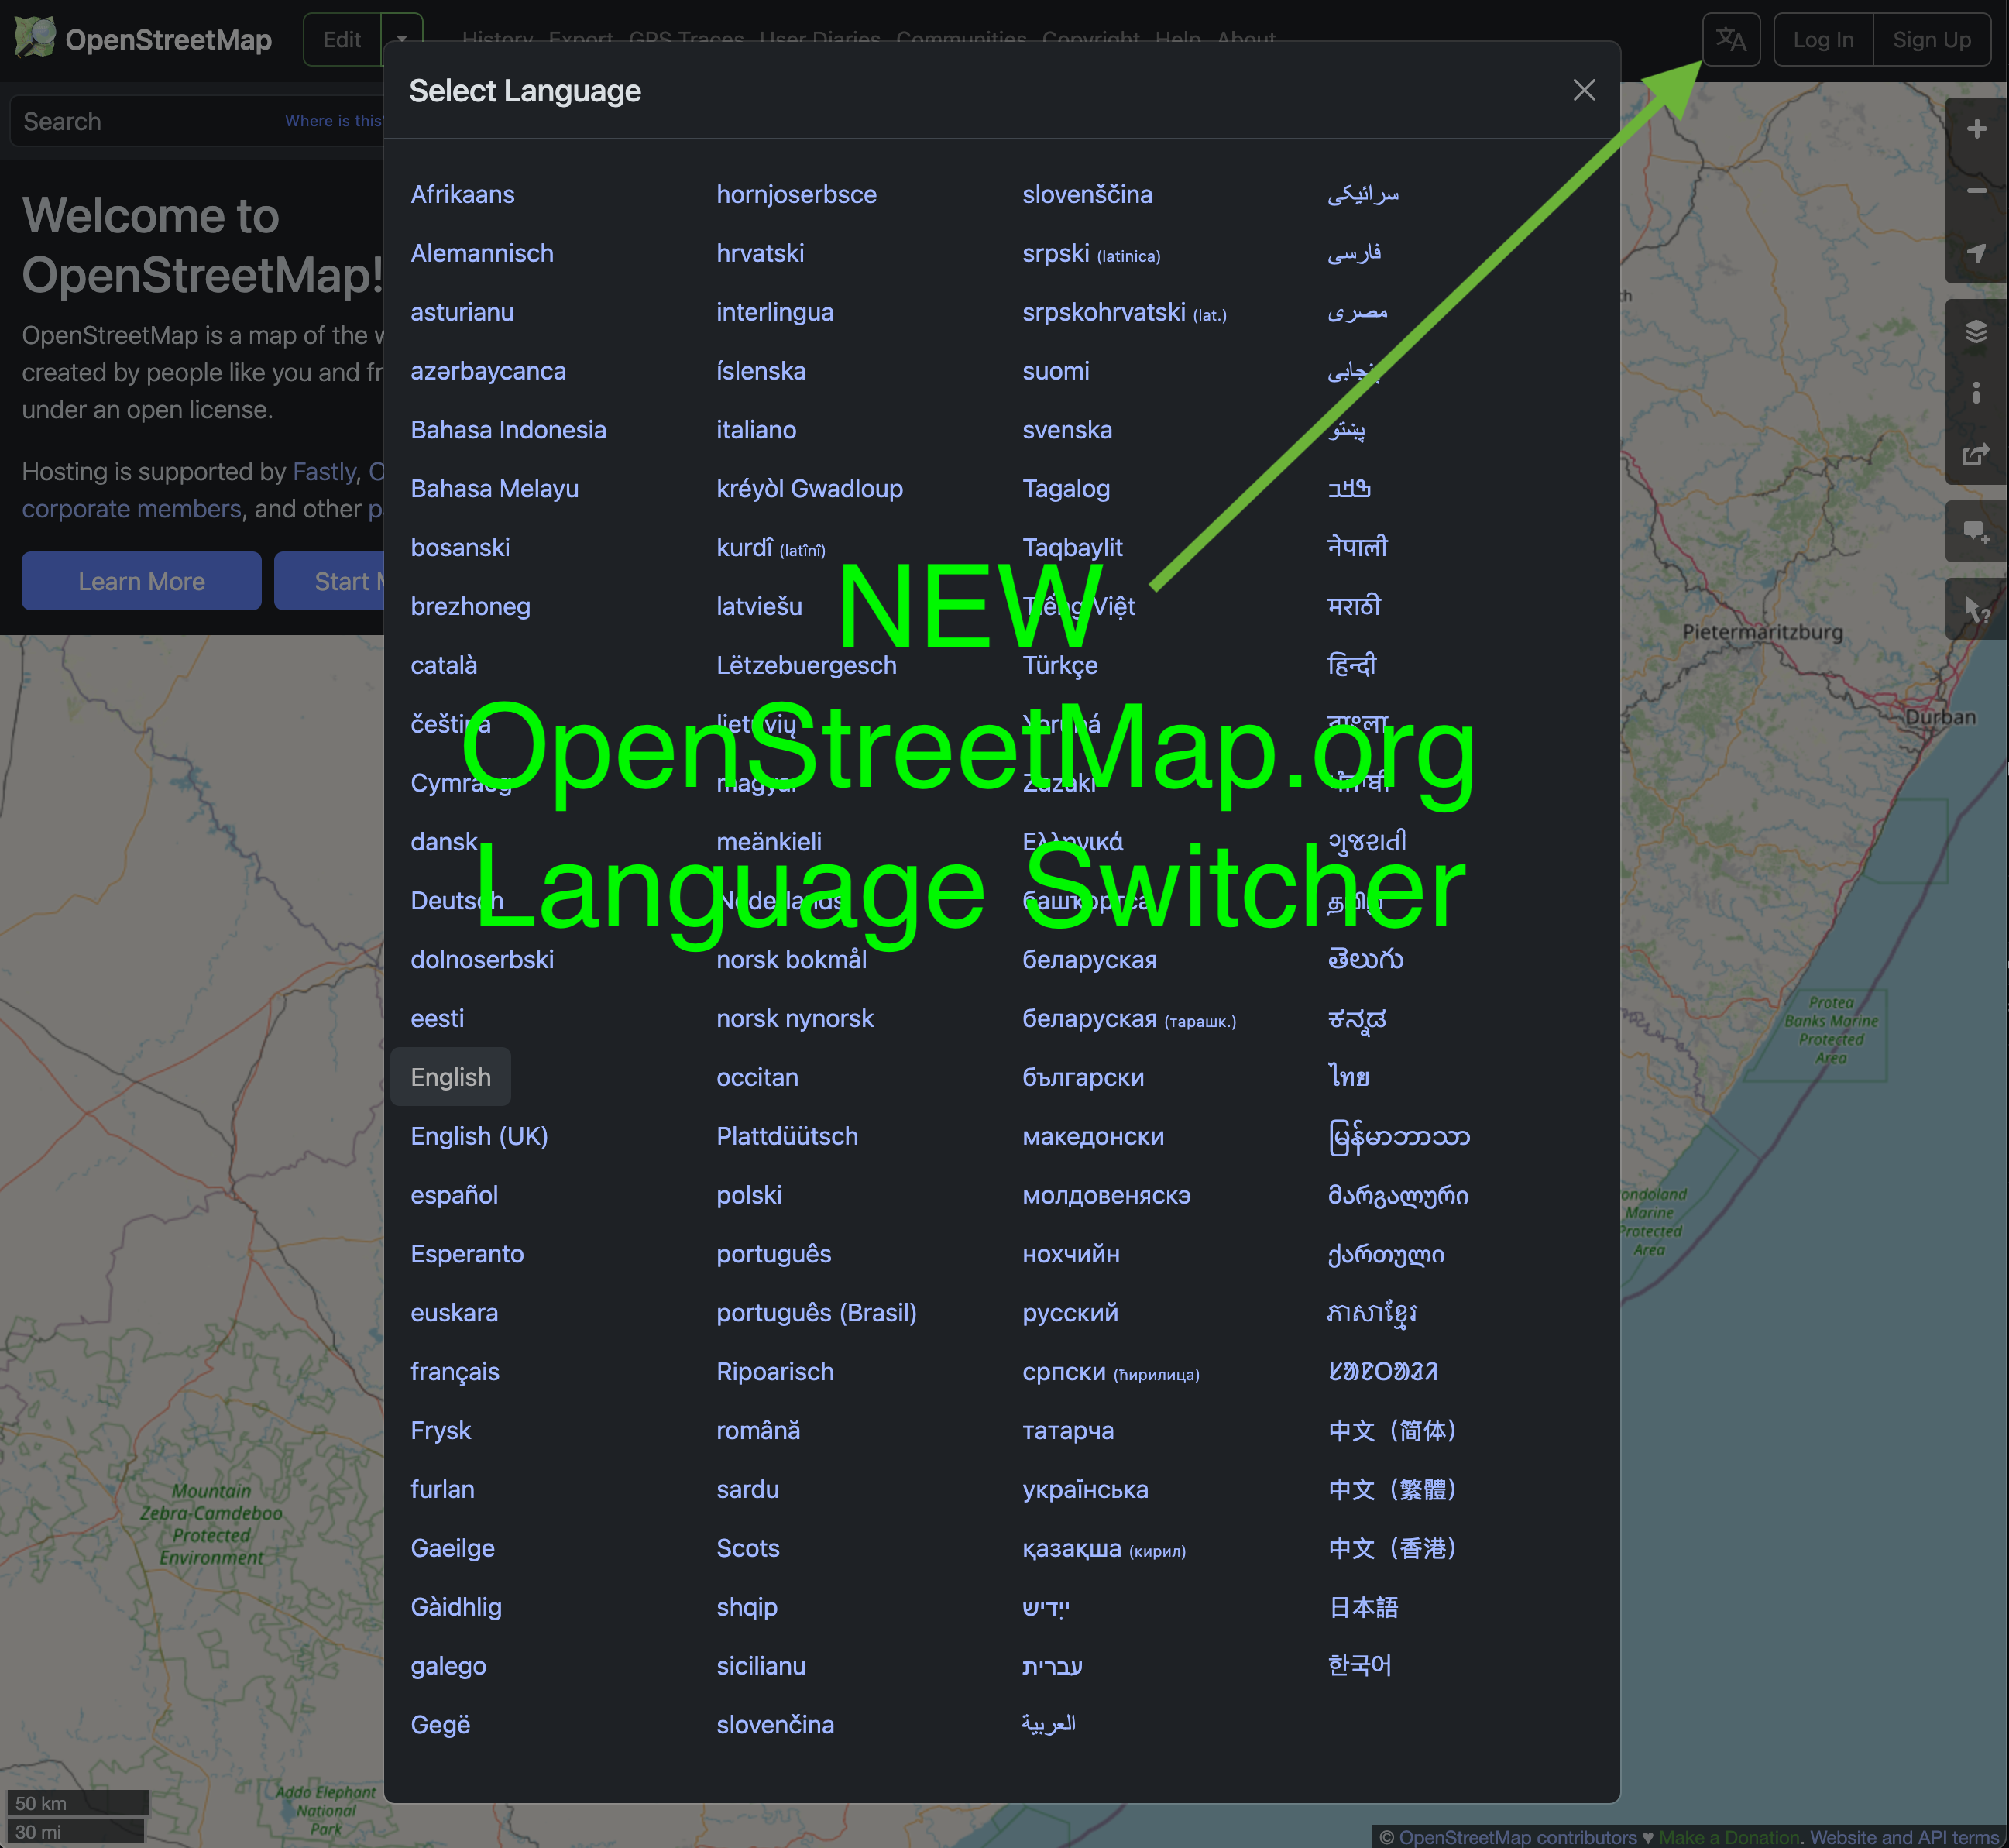2009x1848 pixels.
Task: Choose română language
Action: pyautogui.click(x=758, y=1430)
